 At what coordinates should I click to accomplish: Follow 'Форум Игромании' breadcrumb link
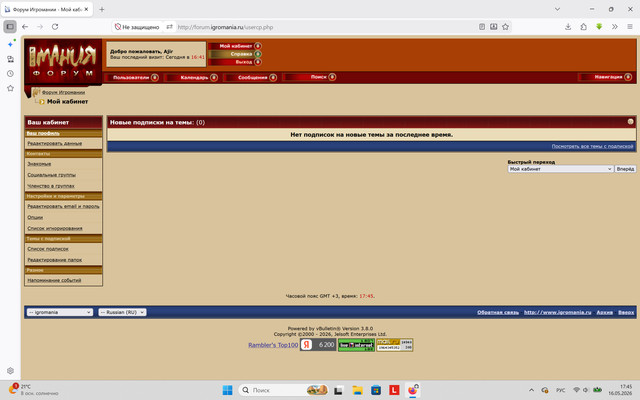(63, 92)
